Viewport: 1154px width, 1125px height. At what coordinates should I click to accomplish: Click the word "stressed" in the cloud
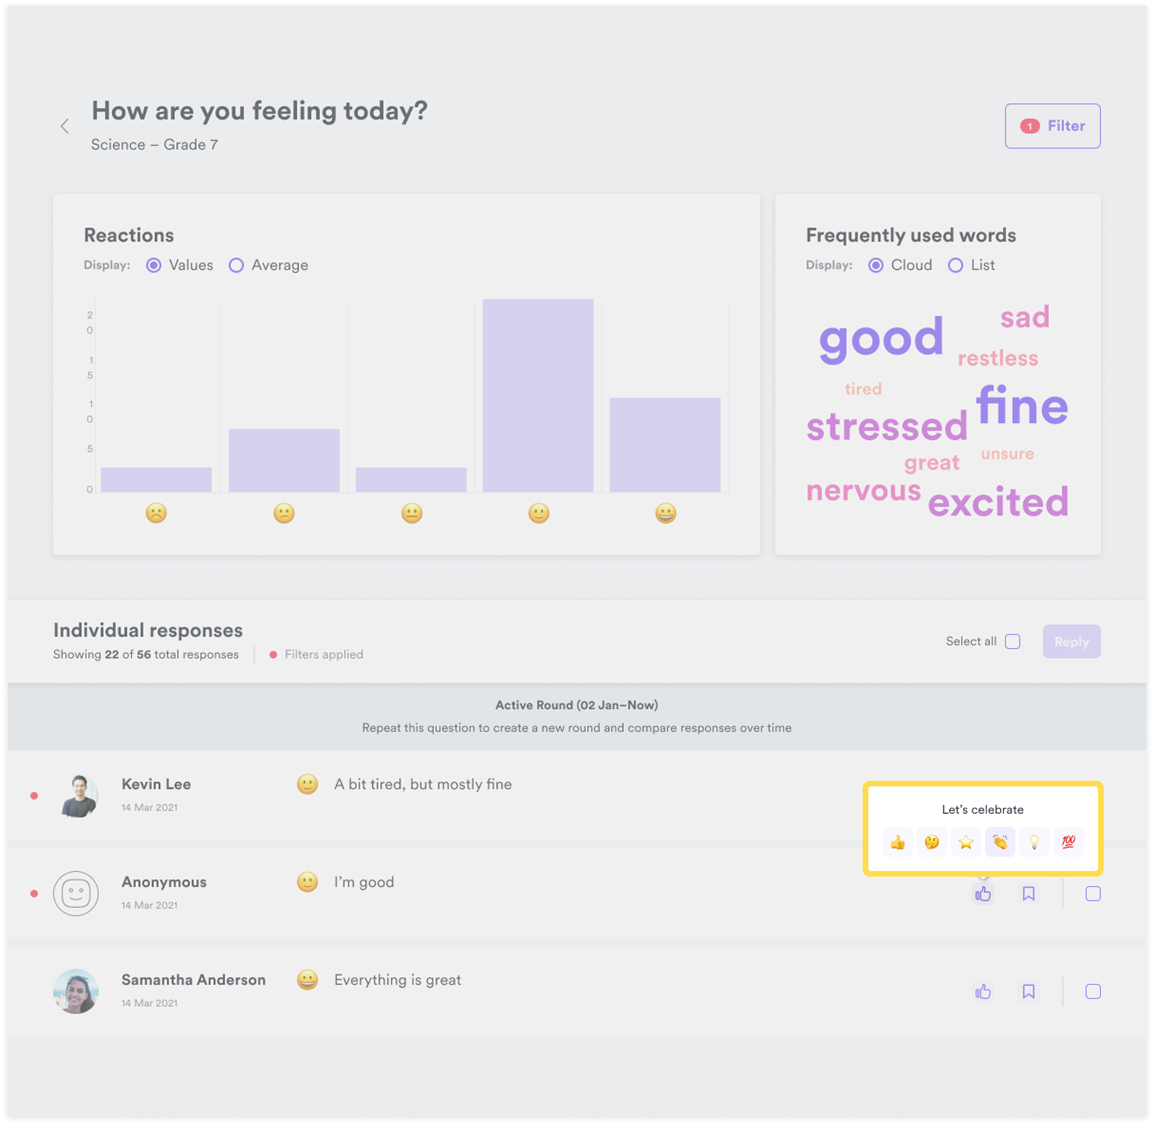click(886, 427)
